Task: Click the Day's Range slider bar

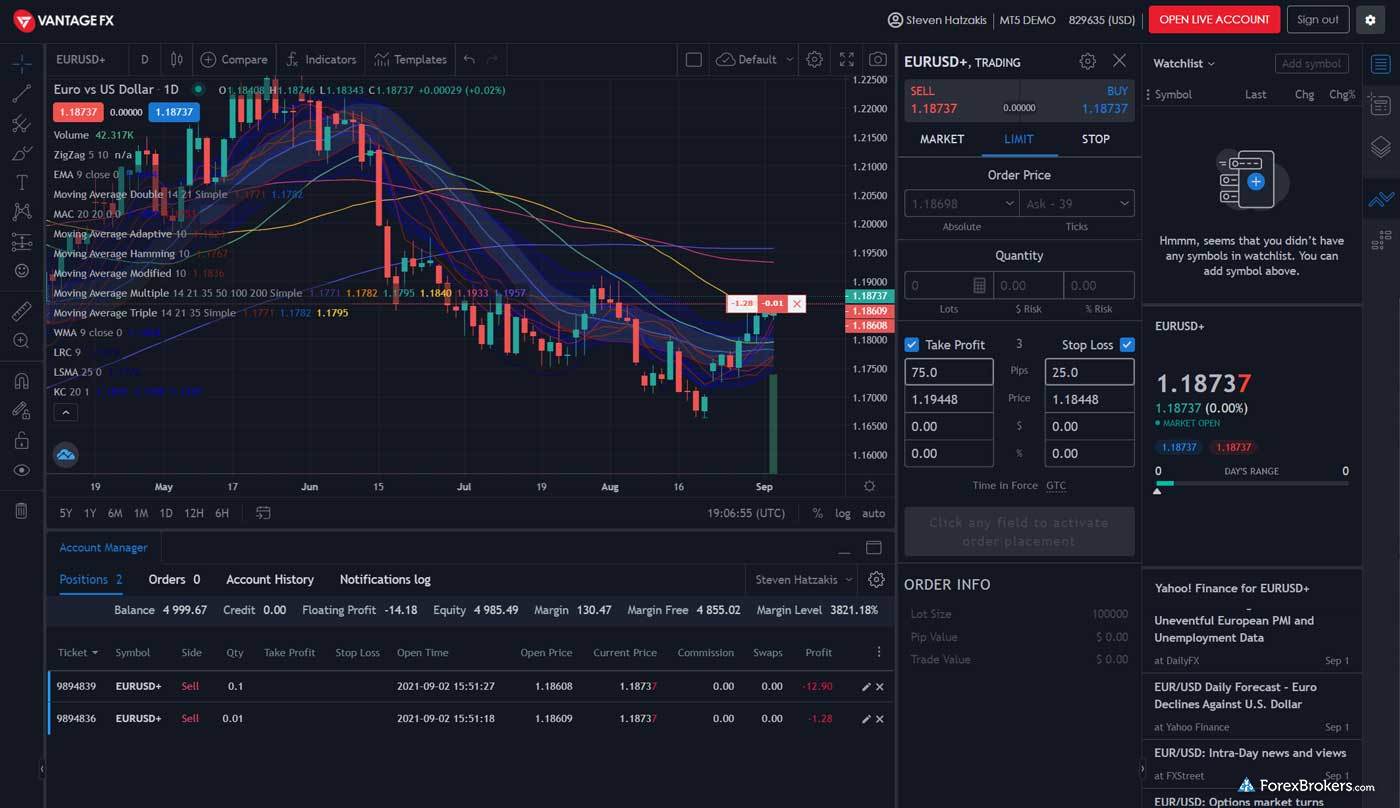Action: point(1251,484)
